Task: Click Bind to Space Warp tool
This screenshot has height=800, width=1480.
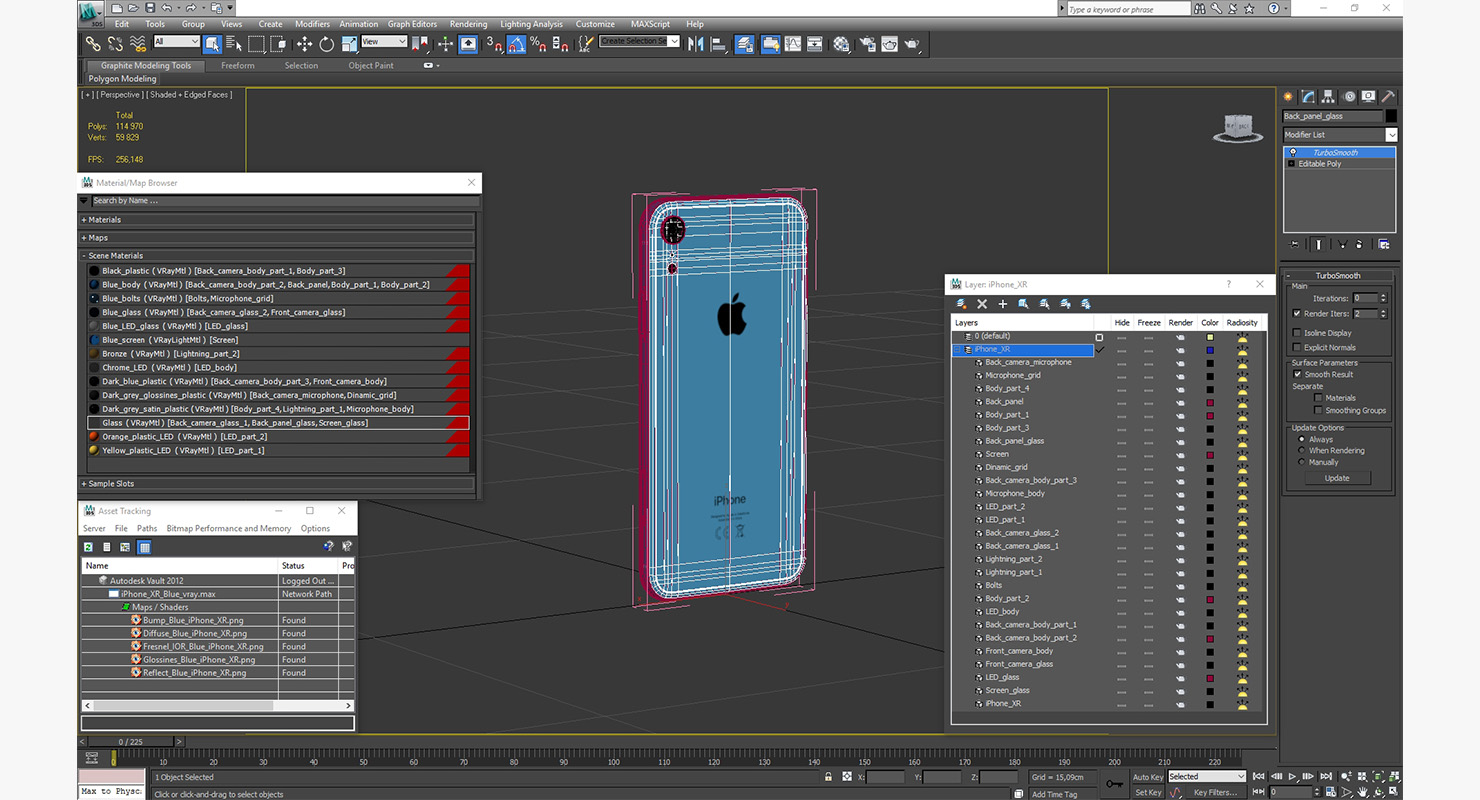Action: 138,43
